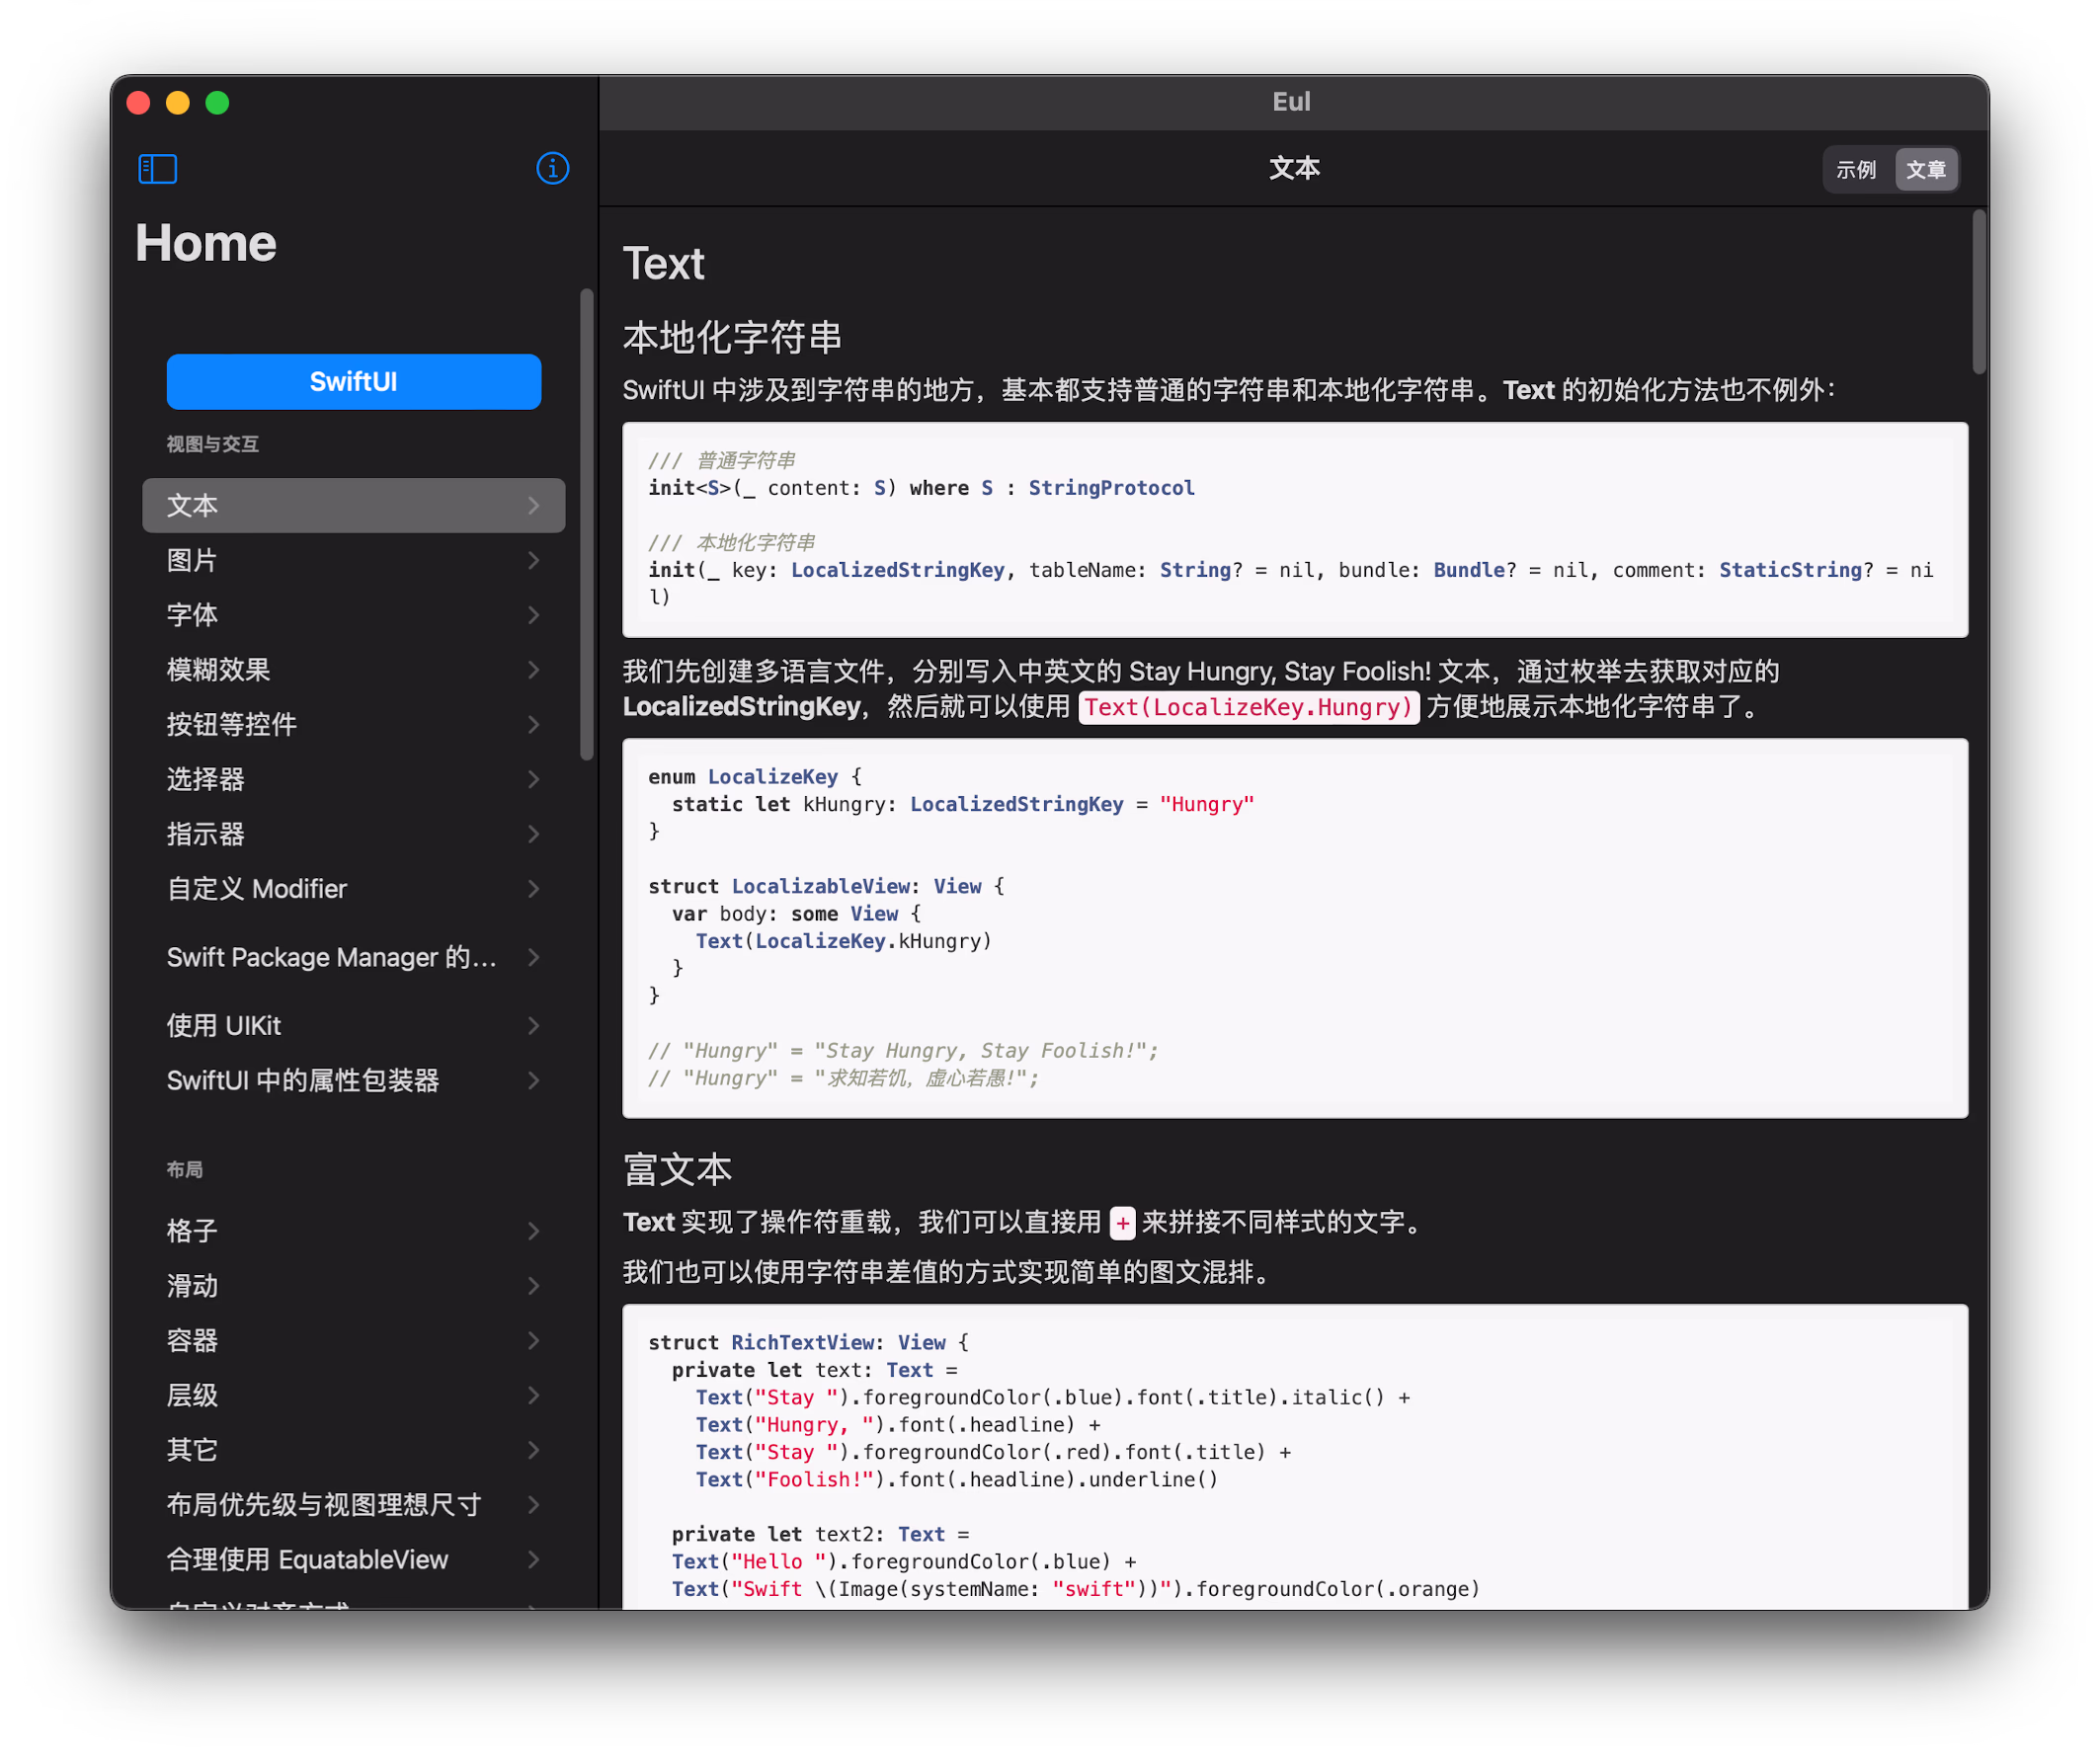Open 按钮等控件 list entry

[231, 725]
